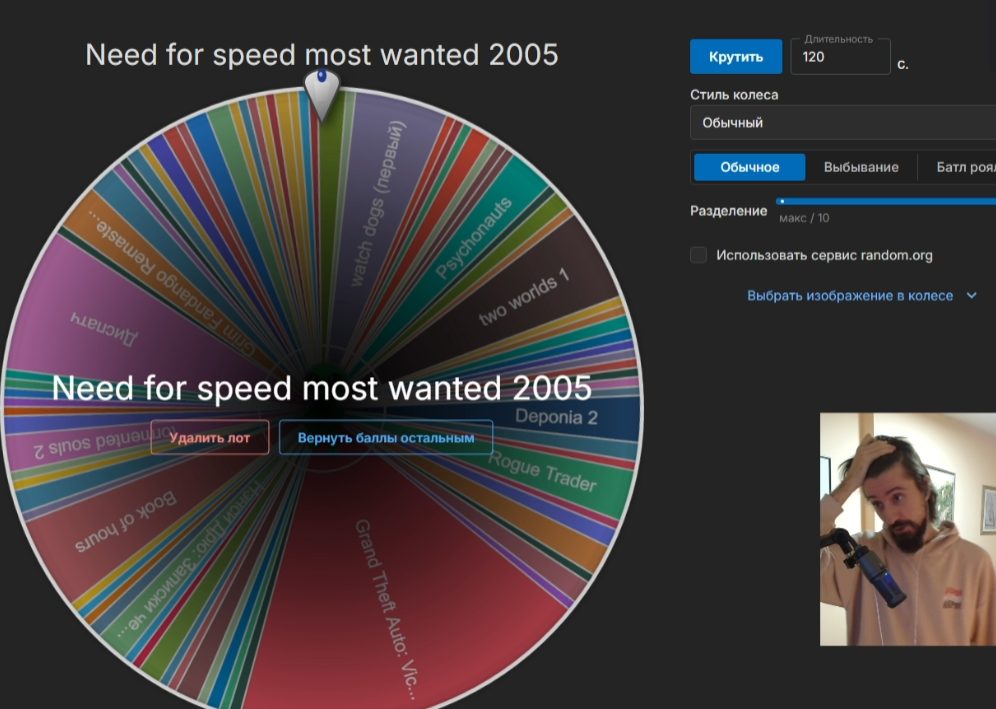Click the Need for speed title above wheel
996x709 pixels.
(x=321, y=55)
